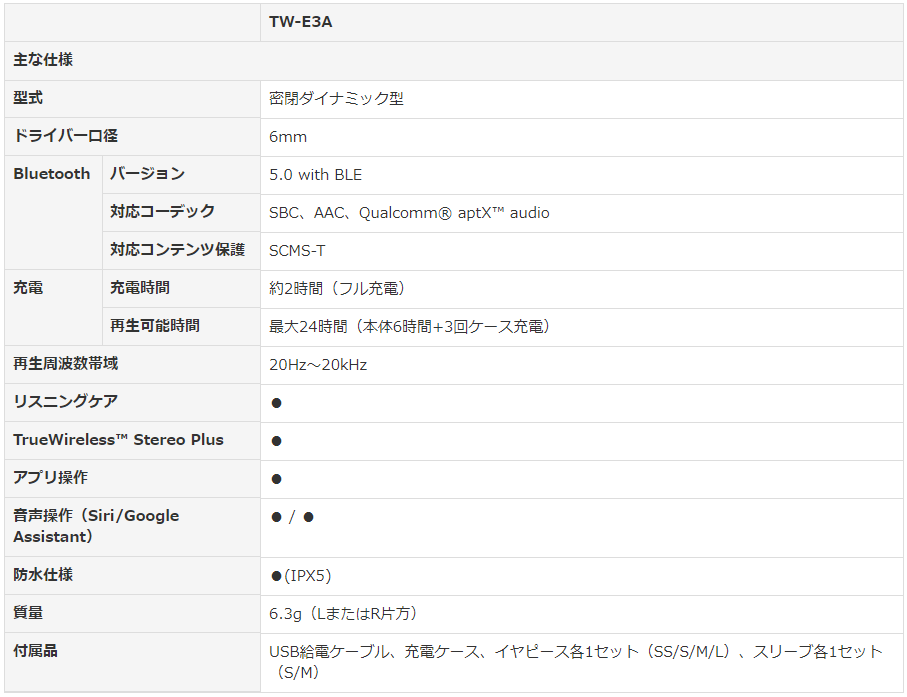This screenshot has height=697, width=907.
Task: Click the bullet mark in アプリ操作 row
Action: click(x=277, y=479)
